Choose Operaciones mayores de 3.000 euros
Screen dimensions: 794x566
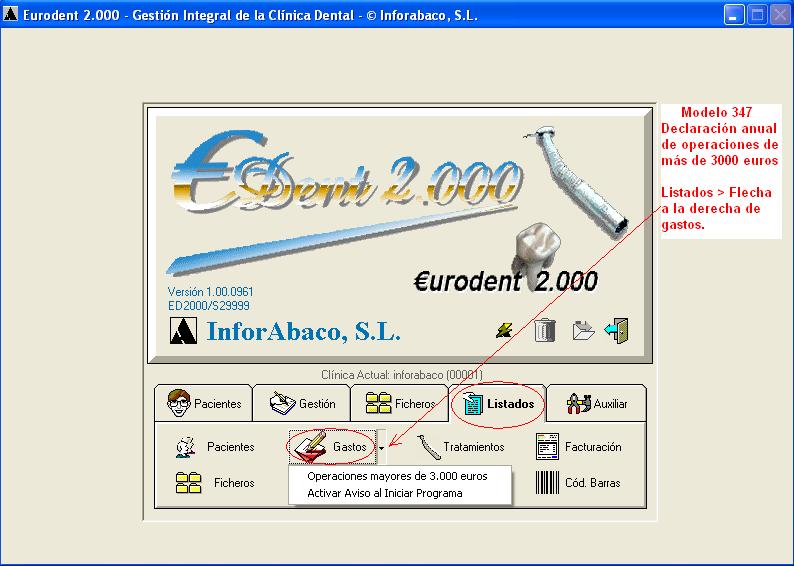click(x=398, y=476)
